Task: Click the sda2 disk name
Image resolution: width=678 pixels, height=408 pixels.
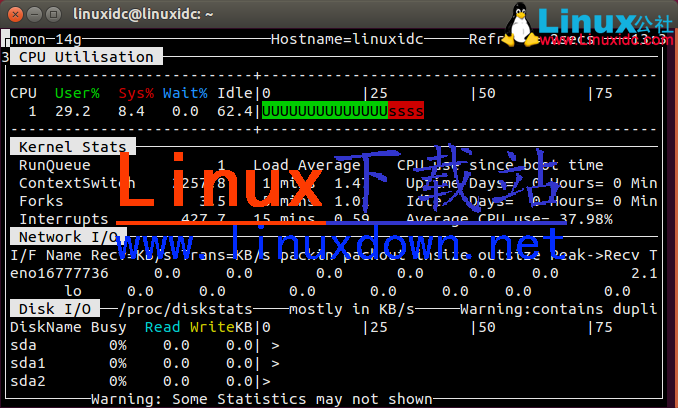Action: click(28, 381)
